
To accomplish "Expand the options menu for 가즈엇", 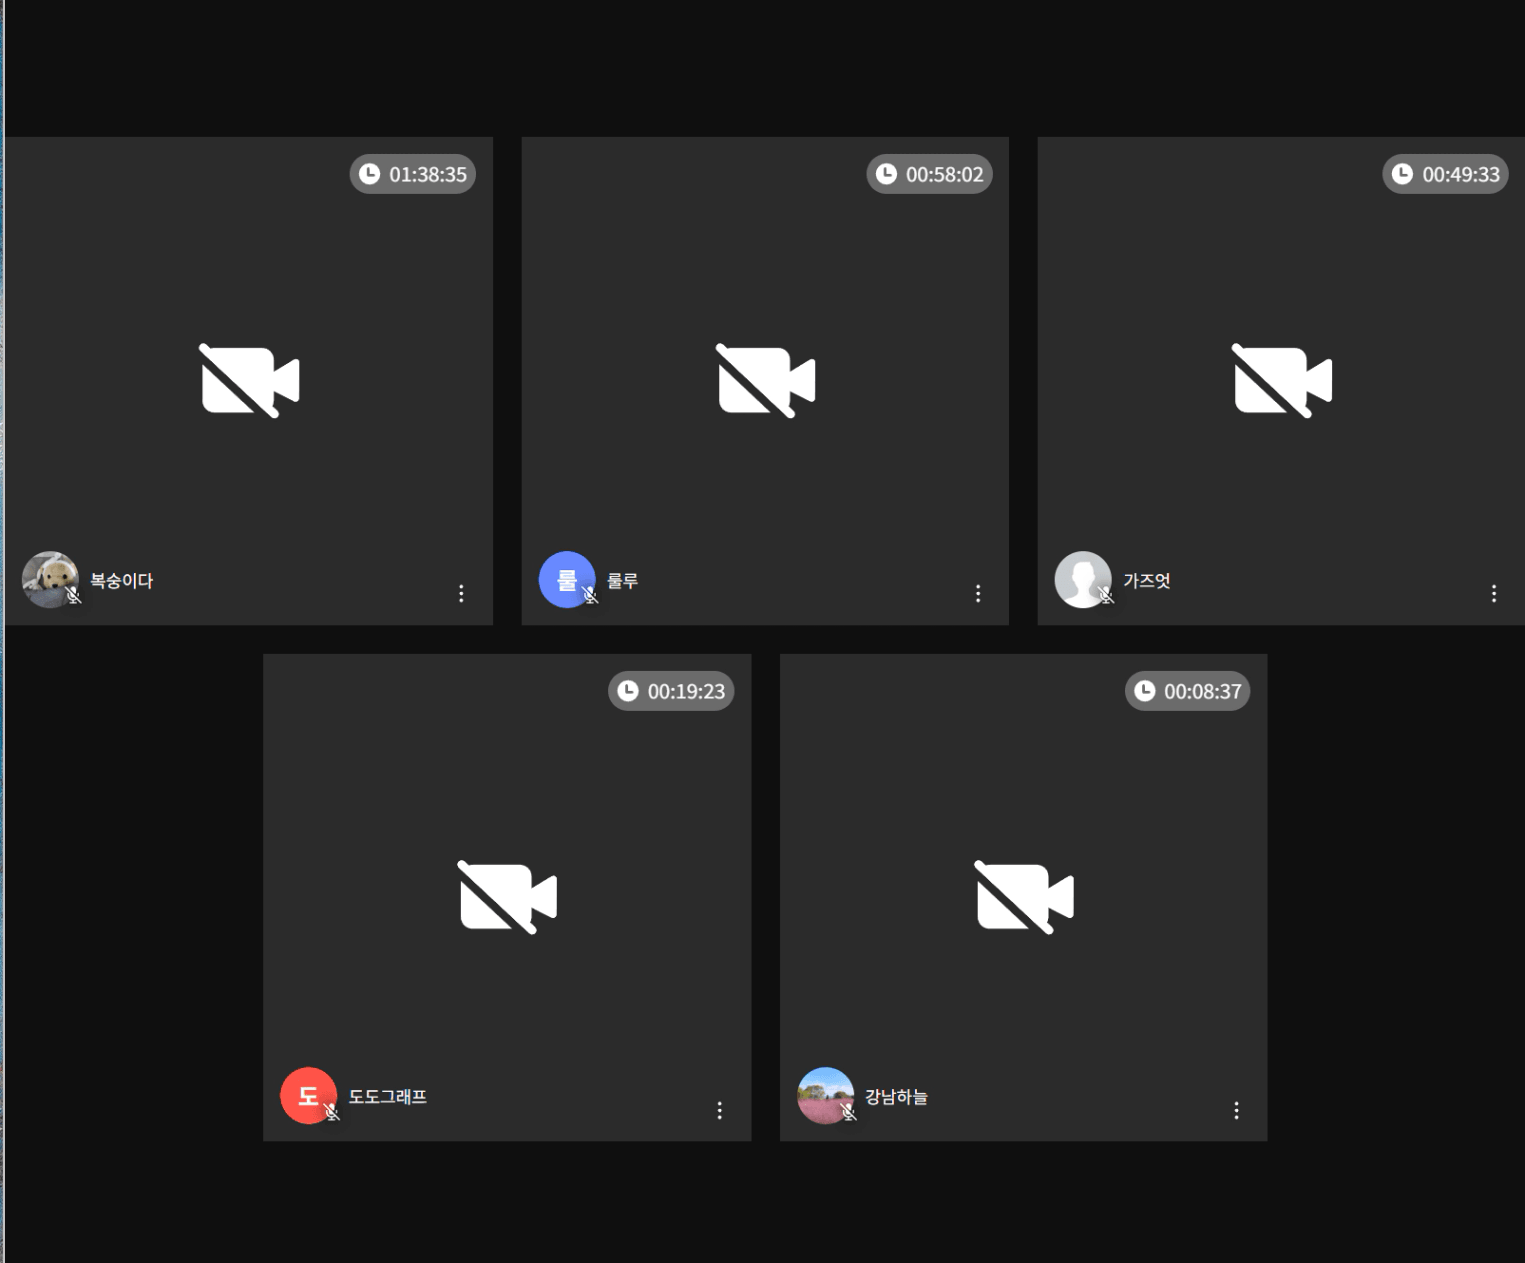I will tap(1494, 593).
